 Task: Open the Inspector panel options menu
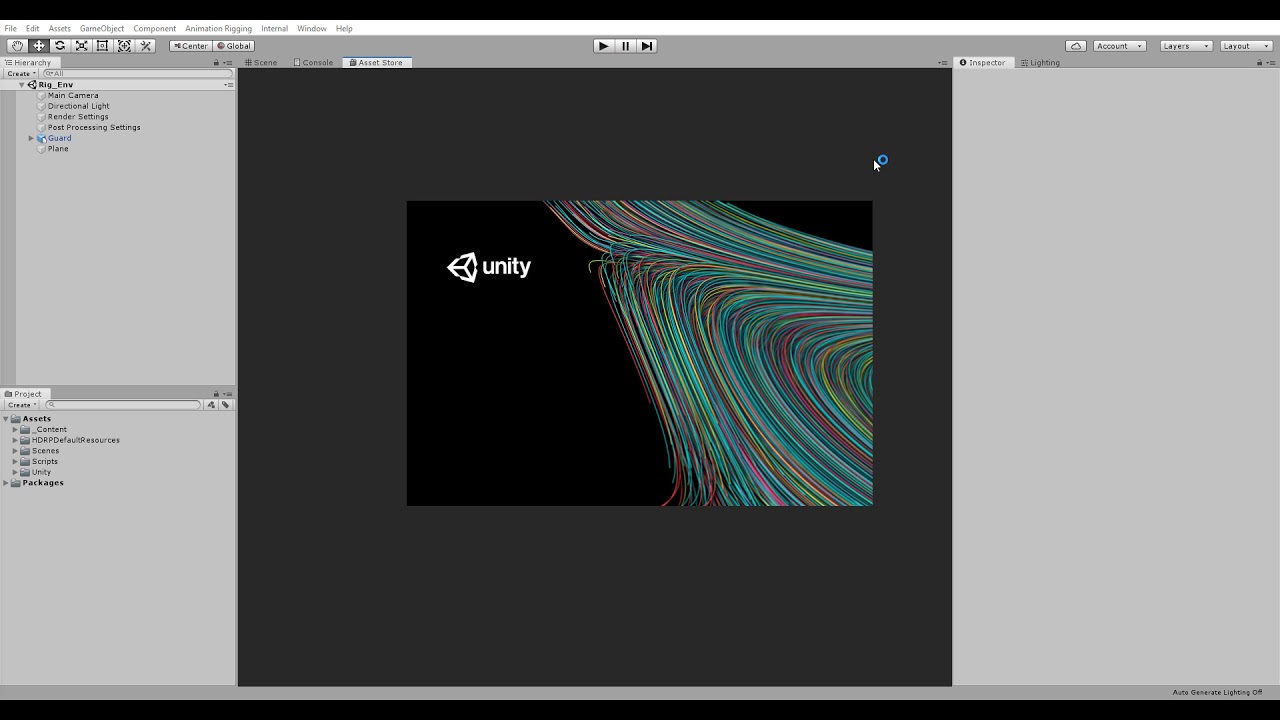click(1271, 63)
